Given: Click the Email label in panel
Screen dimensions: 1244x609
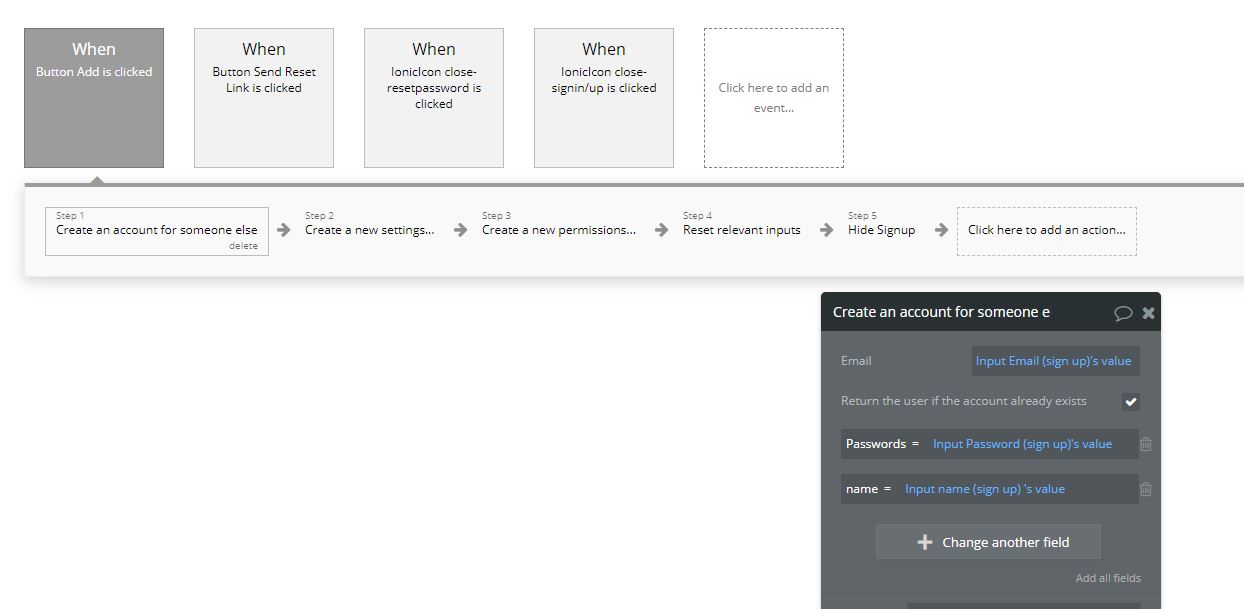Looking at the screenshot, I should tap(856, 361).
